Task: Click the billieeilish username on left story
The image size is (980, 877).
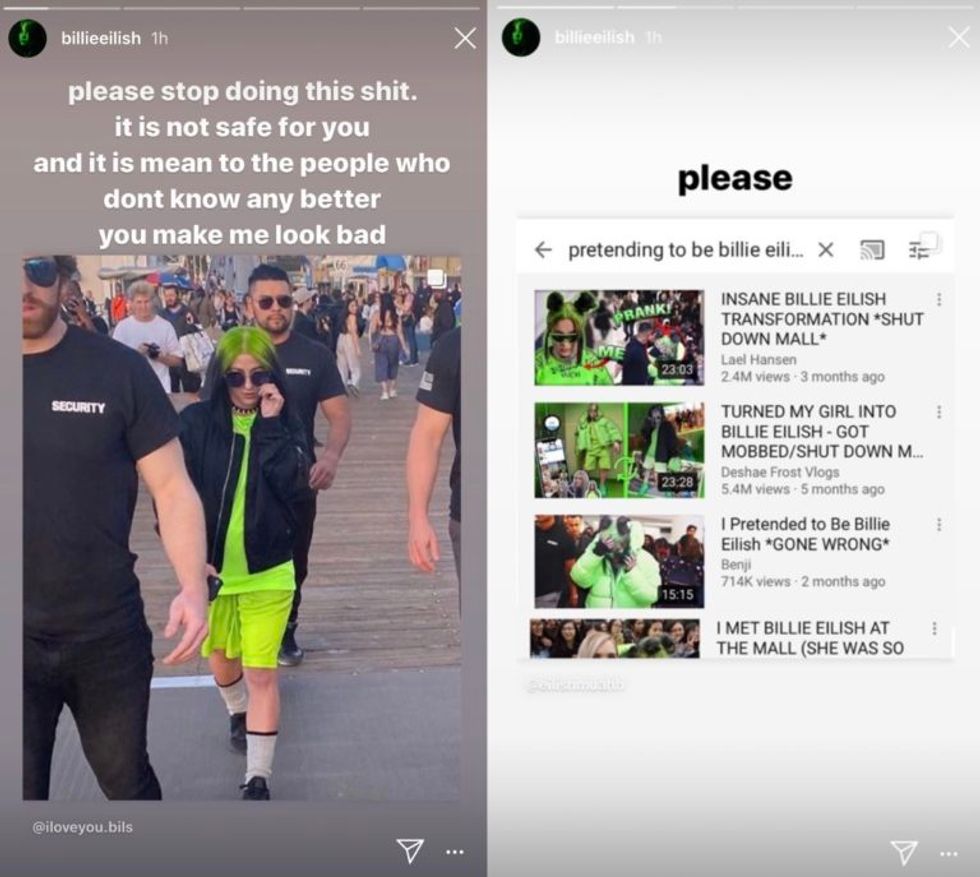Action: (x=101, y=38)
